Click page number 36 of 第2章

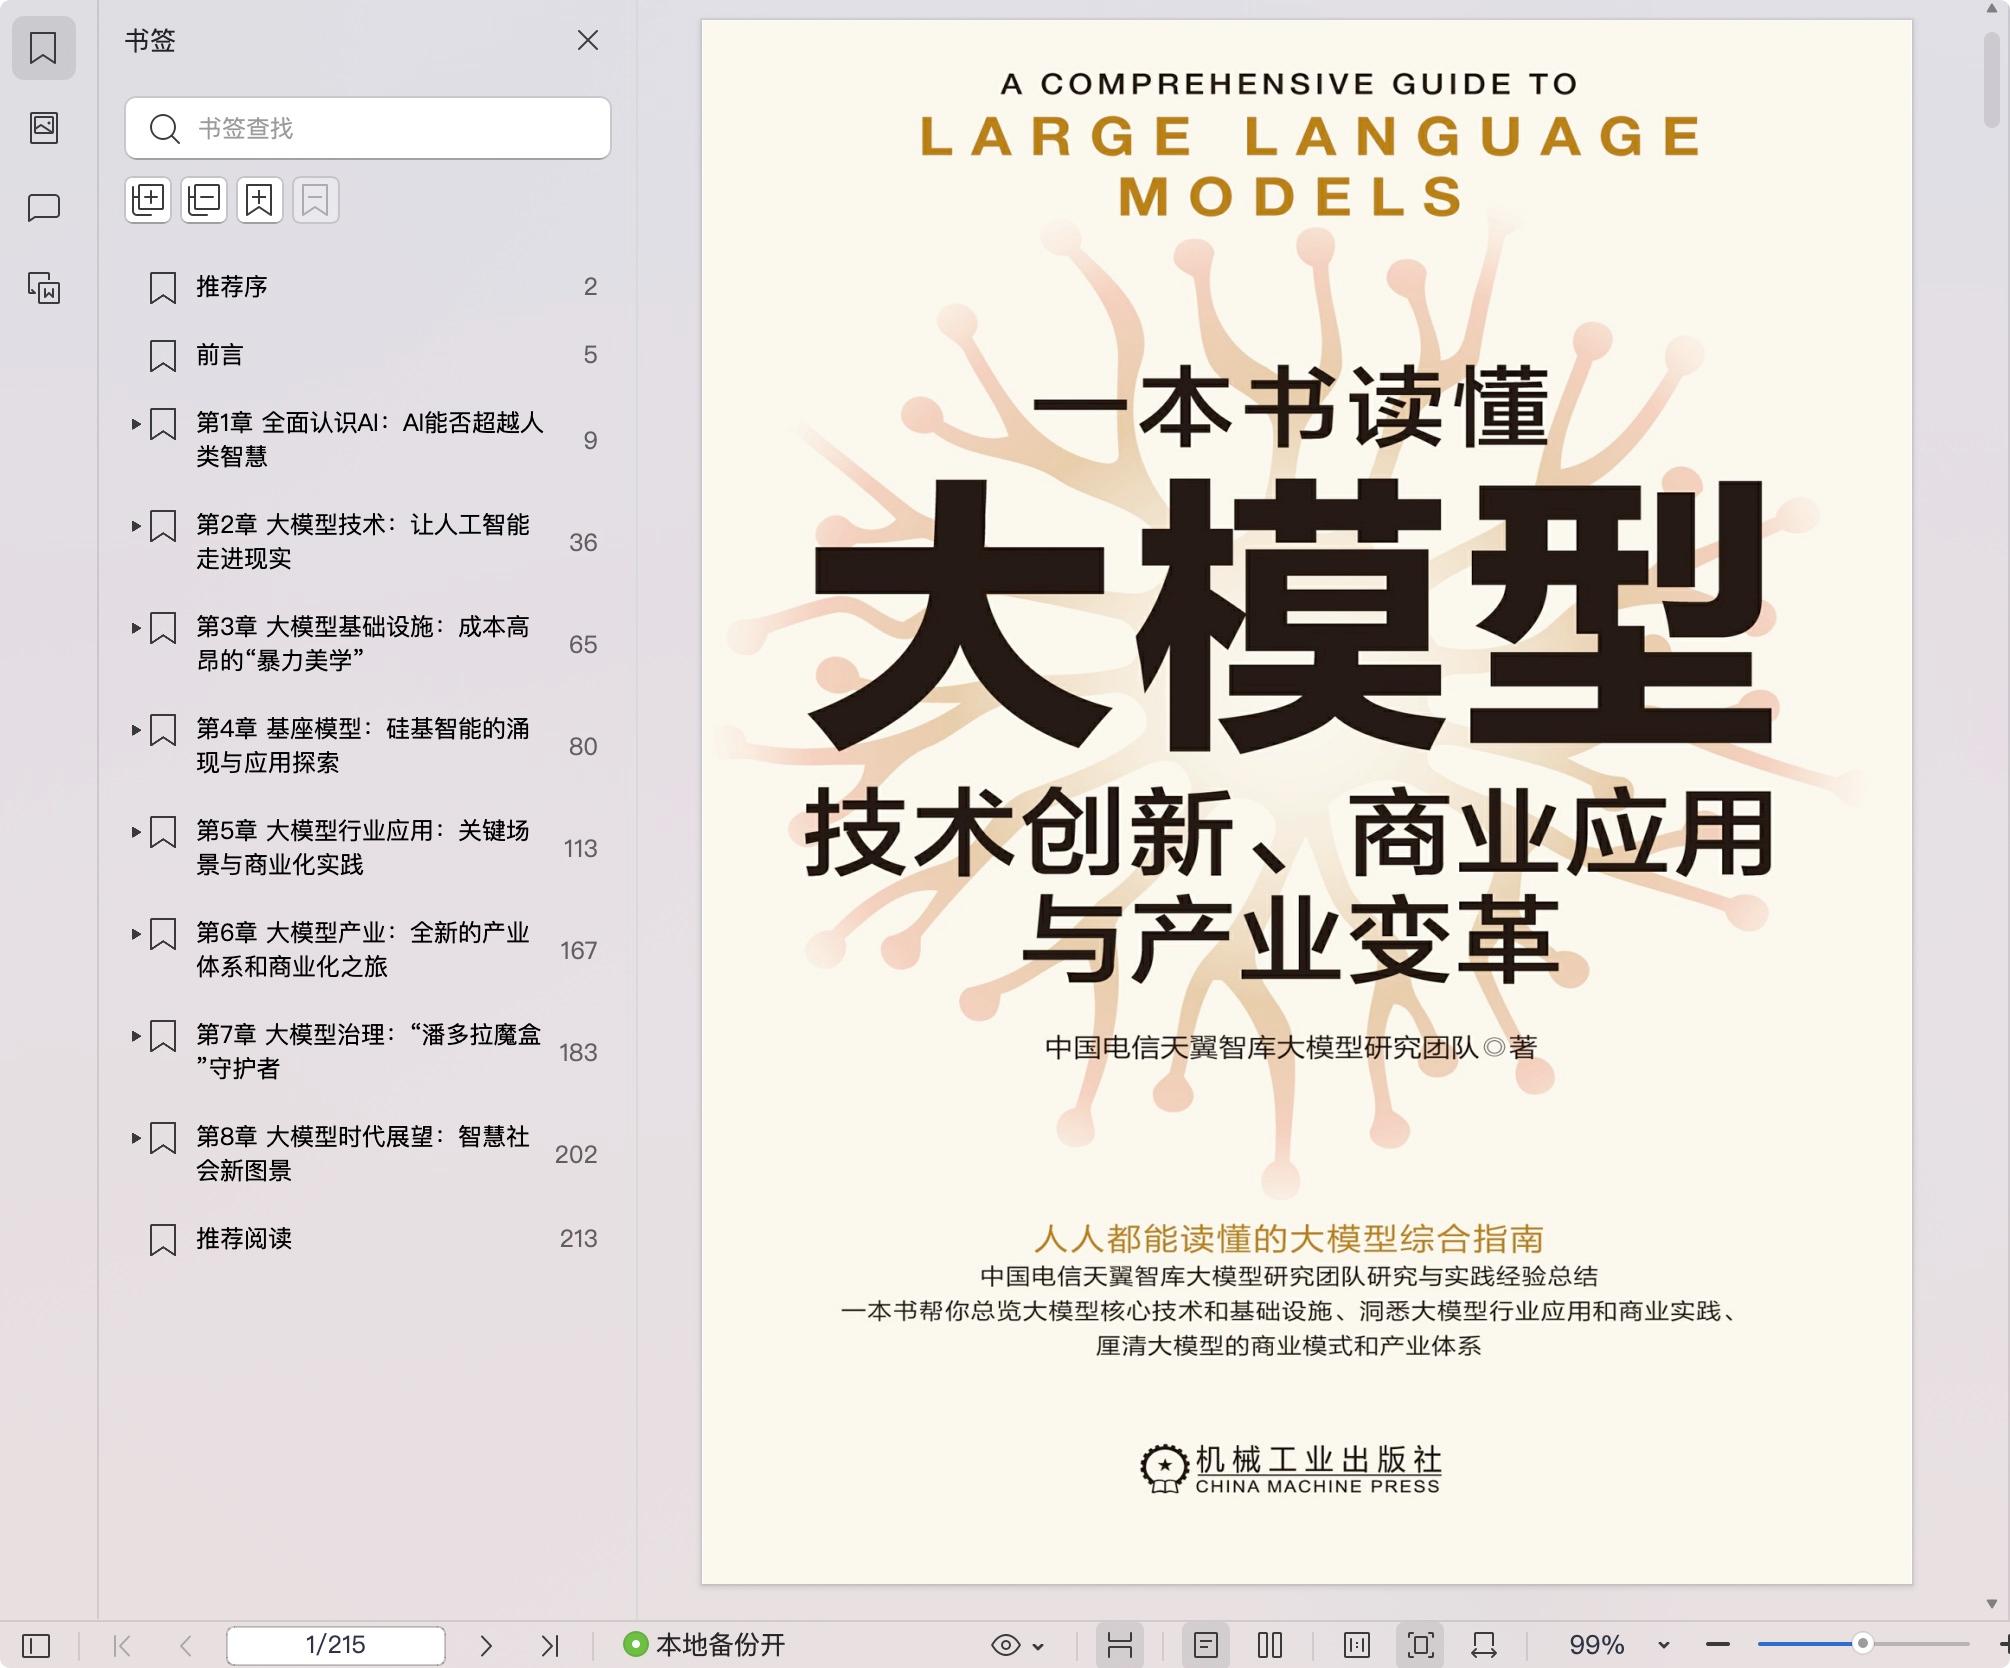[583, 543]
